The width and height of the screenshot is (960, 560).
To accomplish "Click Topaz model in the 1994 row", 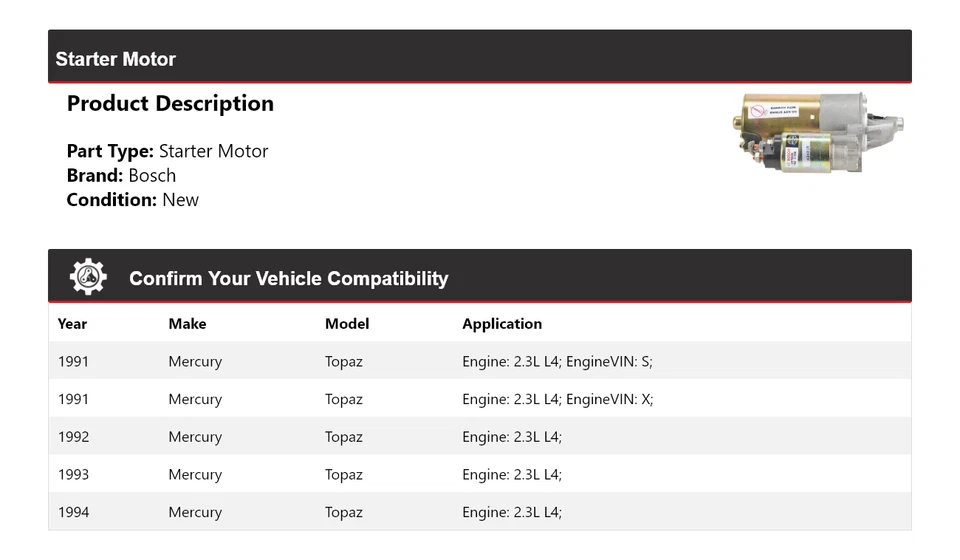I will (343, 512).
